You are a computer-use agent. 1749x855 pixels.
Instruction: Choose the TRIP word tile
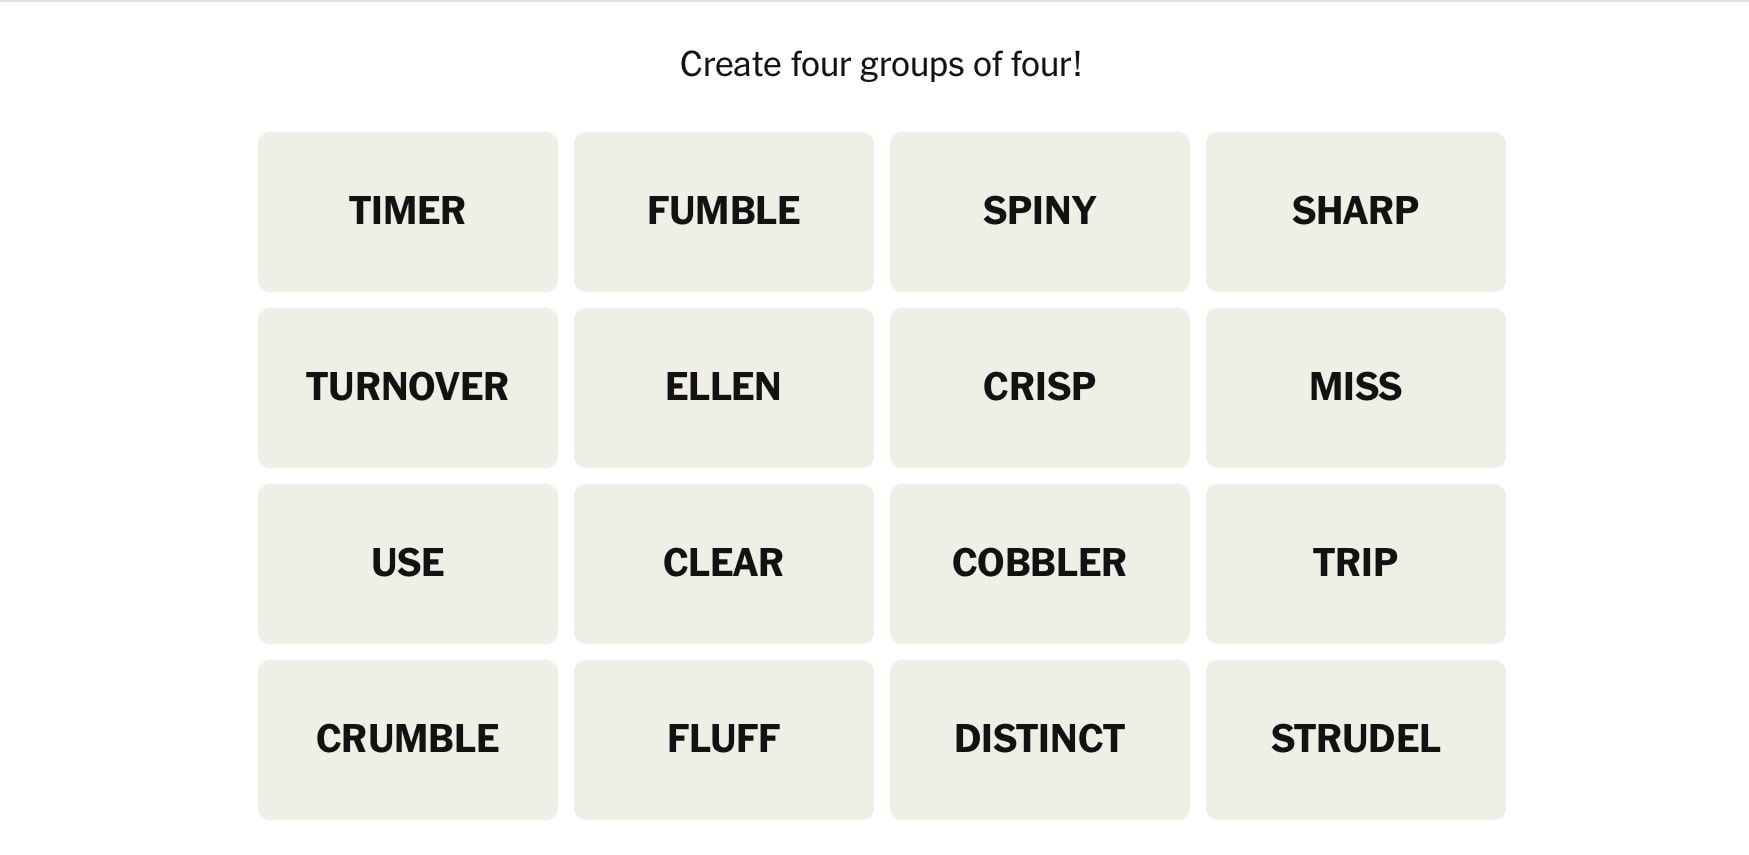pyautogui.click(x=1355, y=564)
